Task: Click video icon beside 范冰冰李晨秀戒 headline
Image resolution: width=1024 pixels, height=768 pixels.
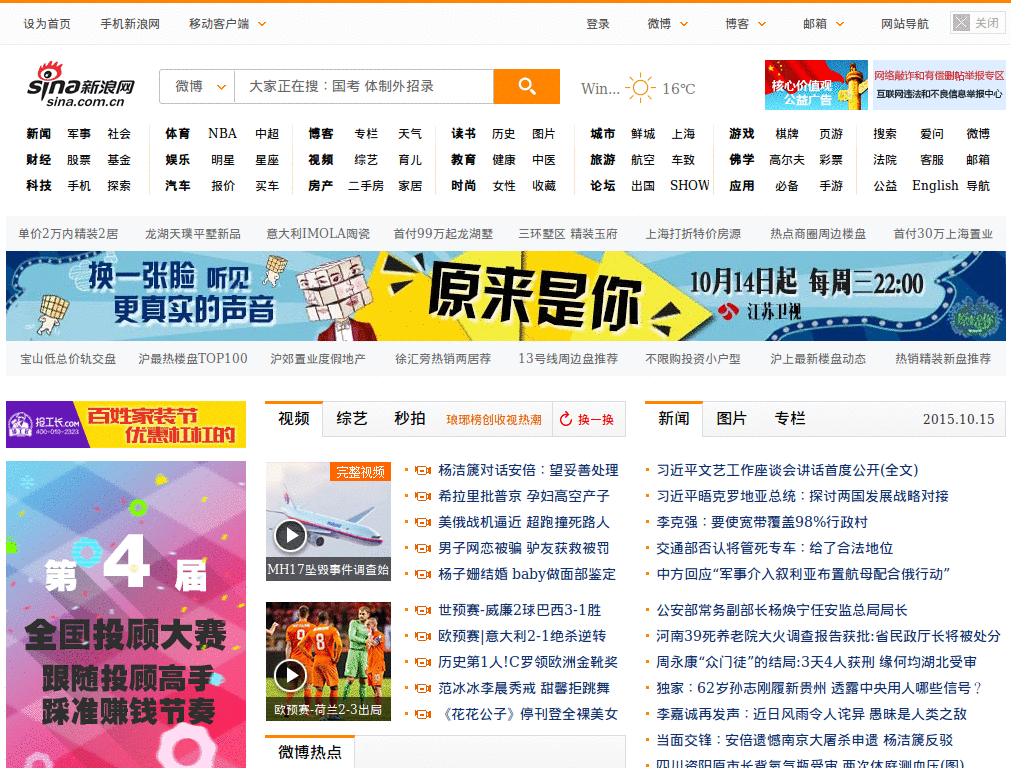Action: pyautogui.click(x=423, y=688)
